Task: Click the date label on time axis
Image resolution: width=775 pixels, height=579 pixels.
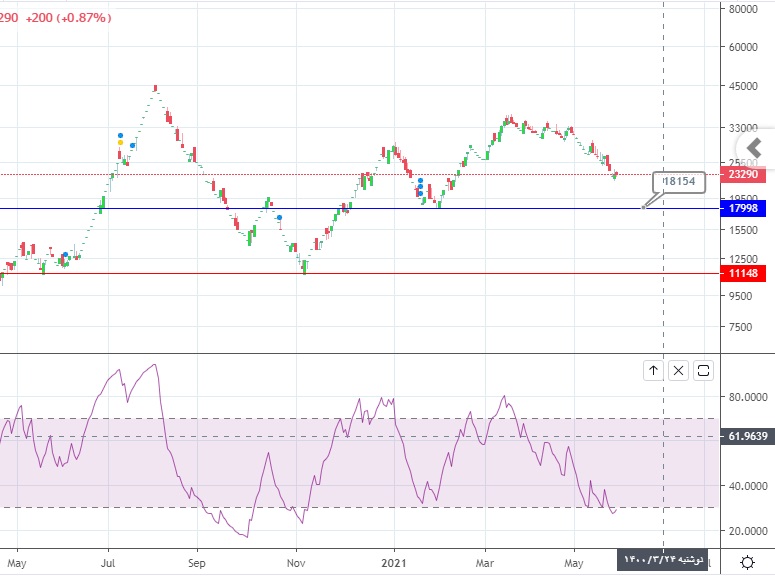Action: pos(662,559)
